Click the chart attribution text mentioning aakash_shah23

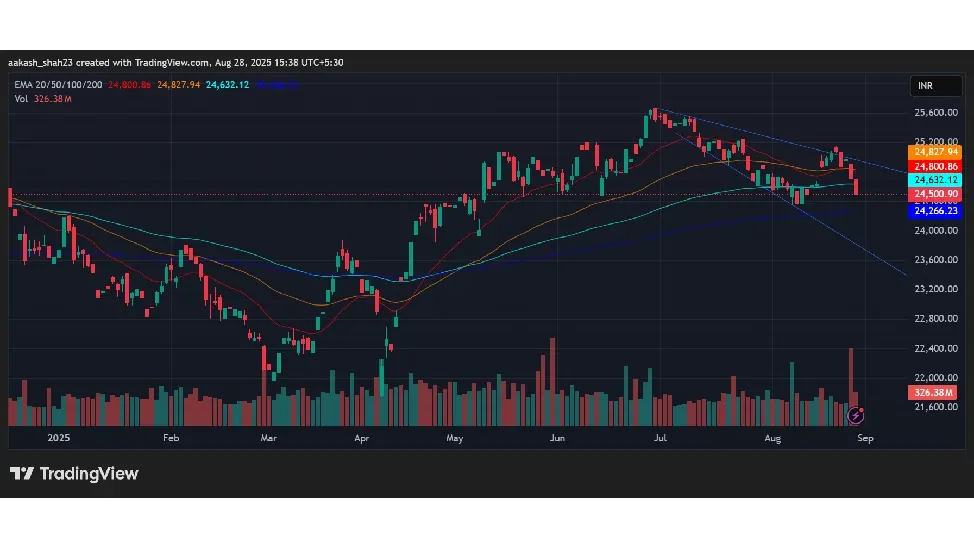[176, 63]
